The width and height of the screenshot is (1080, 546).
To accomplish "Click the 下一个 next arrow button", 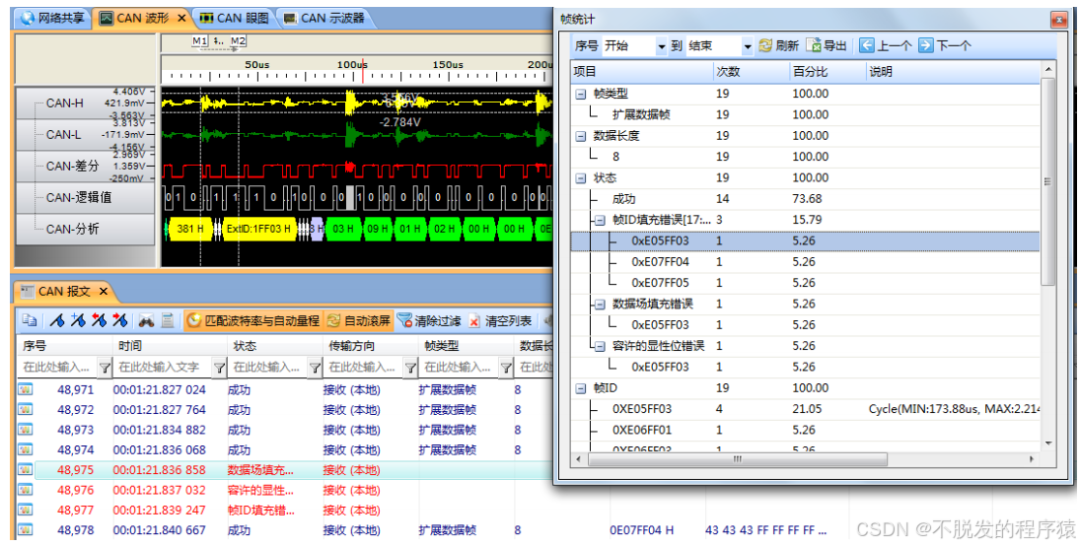I will tap(945, 46).
